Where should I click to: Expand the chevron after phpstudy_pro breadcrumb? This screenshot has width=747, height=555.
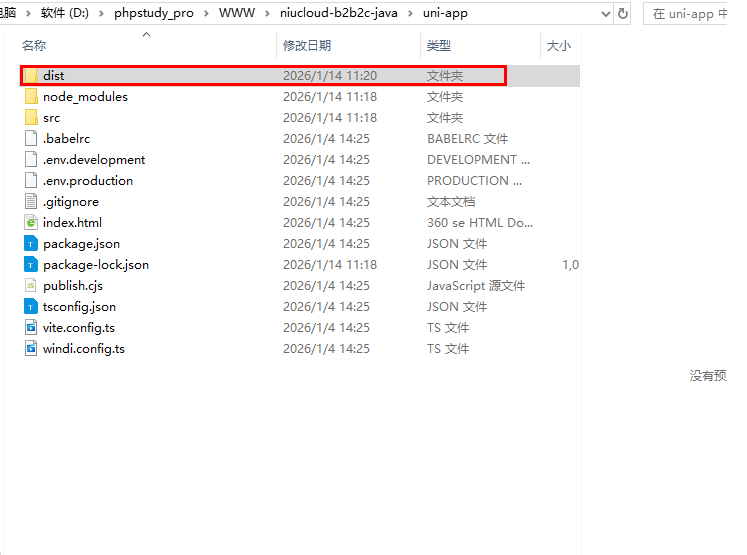click(x=207, y=14)
